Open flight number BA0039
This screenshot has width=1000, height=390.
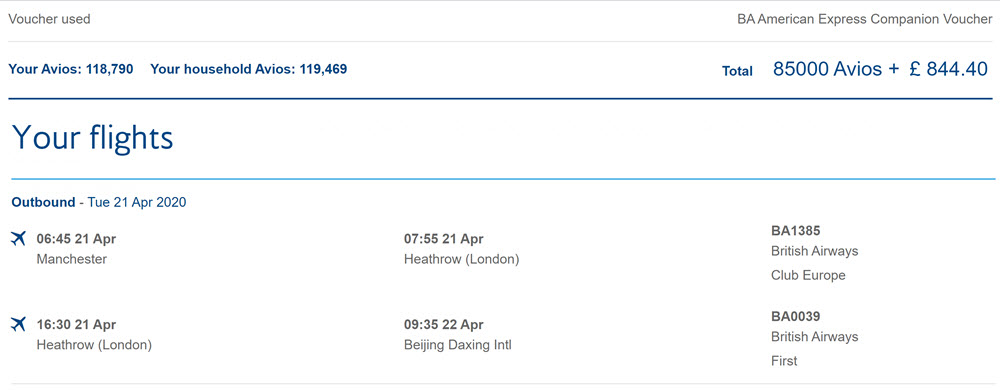pyautogui.click(x=795, y=317)
